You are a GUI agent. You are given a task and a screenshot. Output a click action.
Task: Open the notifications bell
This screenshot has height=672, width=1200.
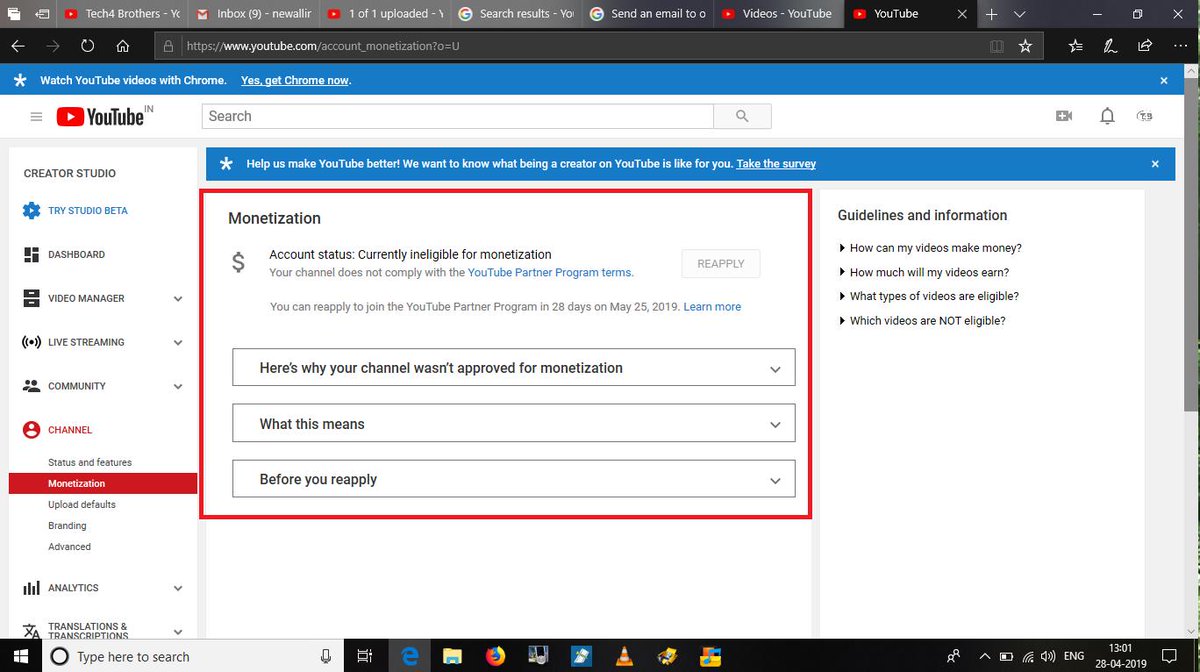point(1107,116)
